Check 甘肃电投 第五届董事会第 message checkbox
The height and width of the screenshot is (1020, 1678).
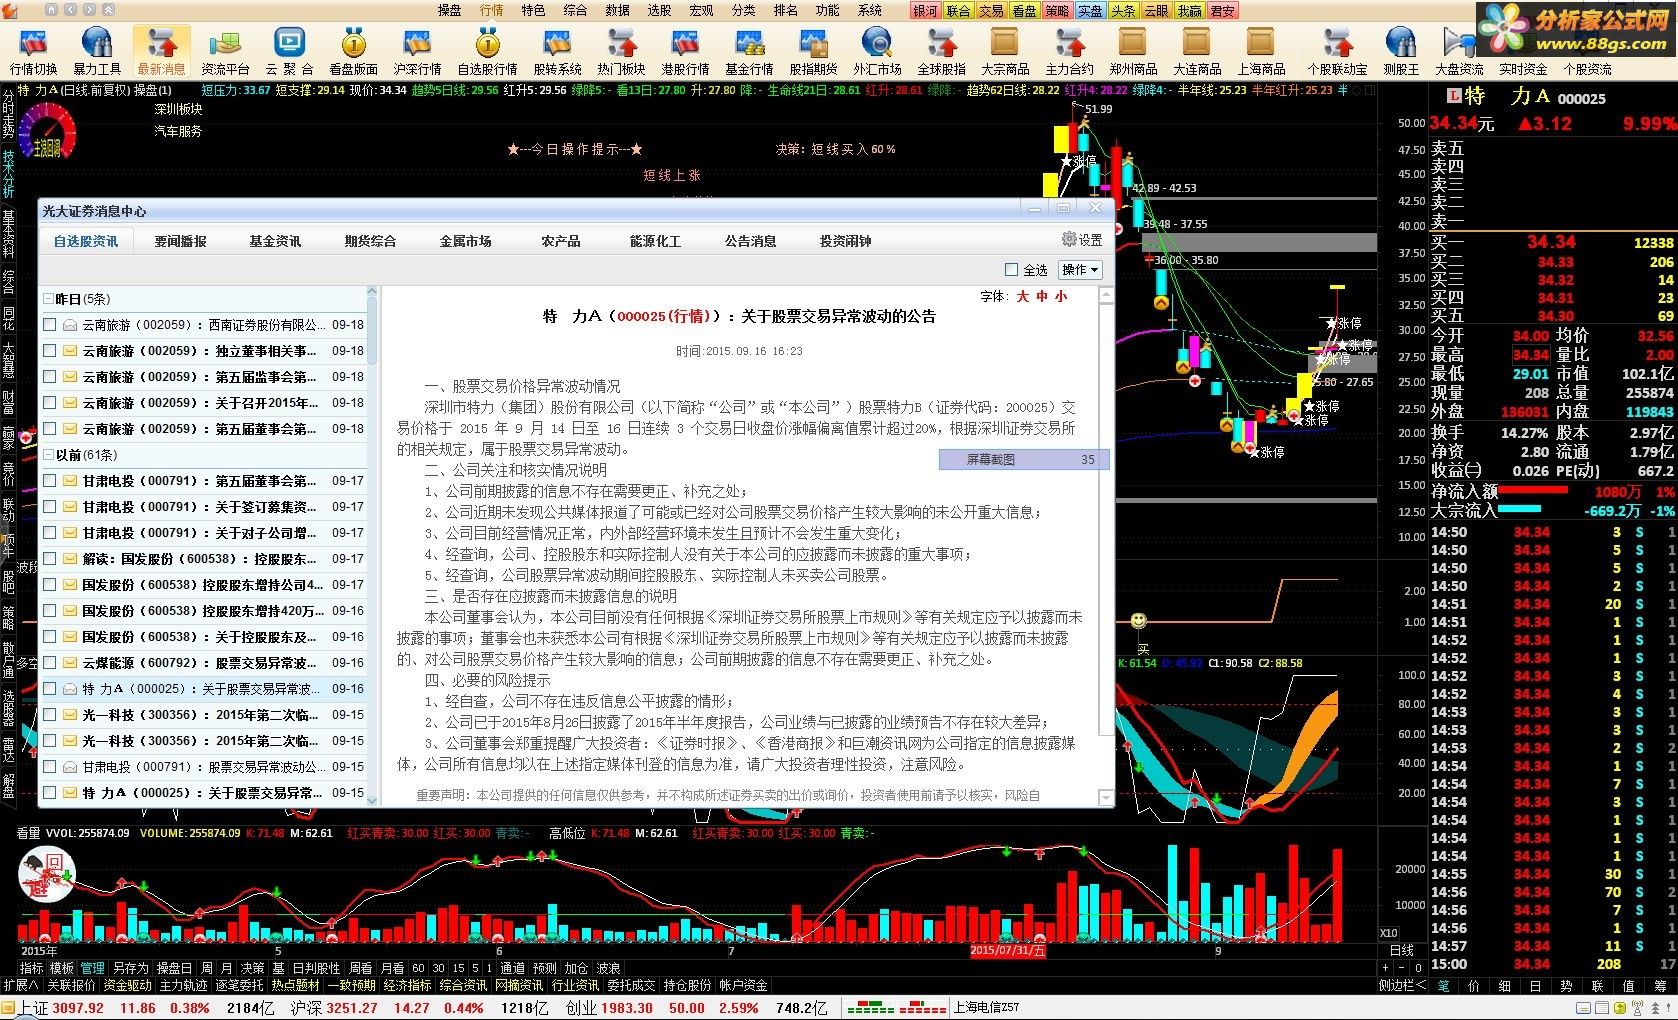(x=50, y=481)
